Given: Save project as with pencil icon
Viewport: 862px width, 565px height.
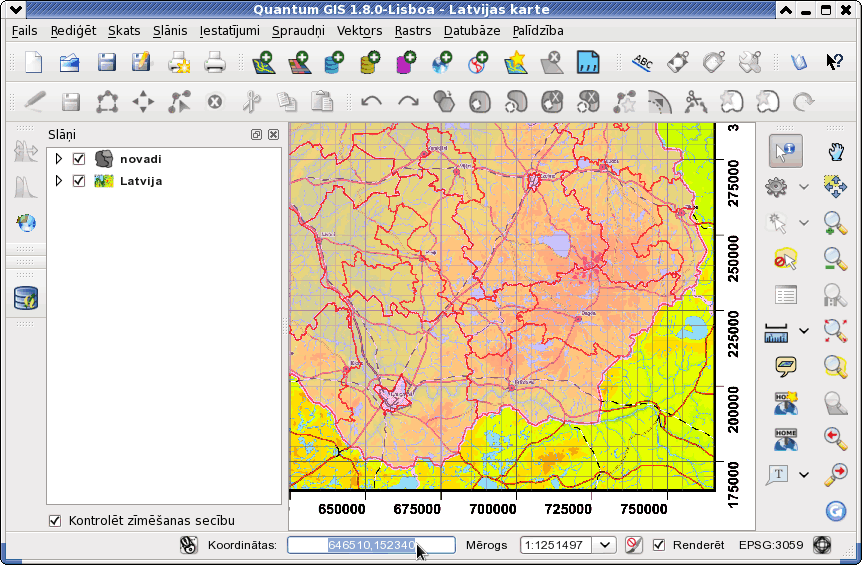Looking at the screenshot, I should pos(141,62).
